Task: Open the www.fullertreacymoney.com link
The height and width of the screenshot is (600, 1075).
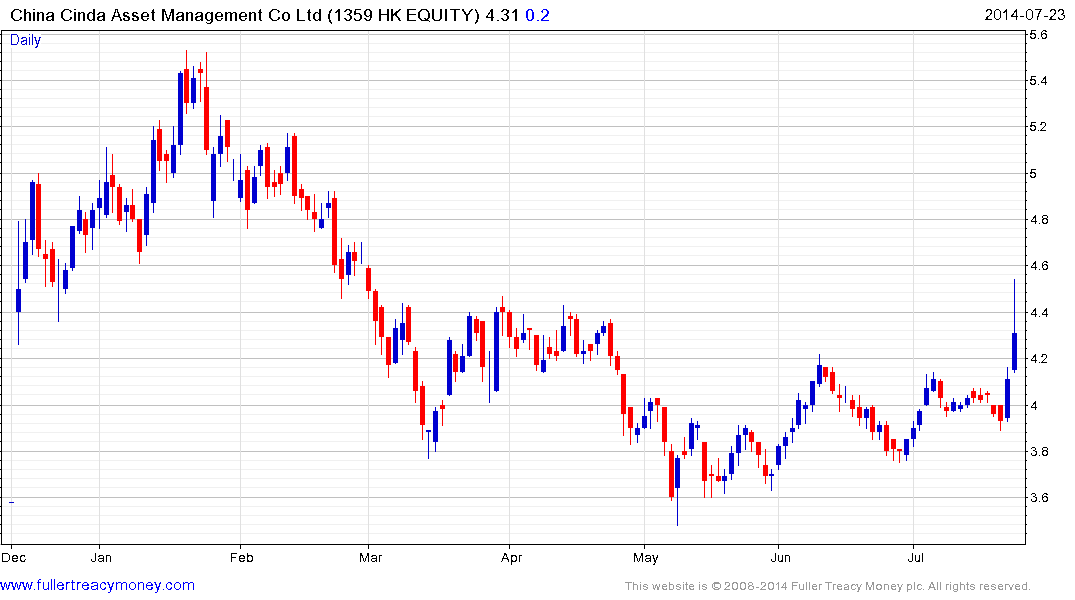Action: tap(97, 585)
